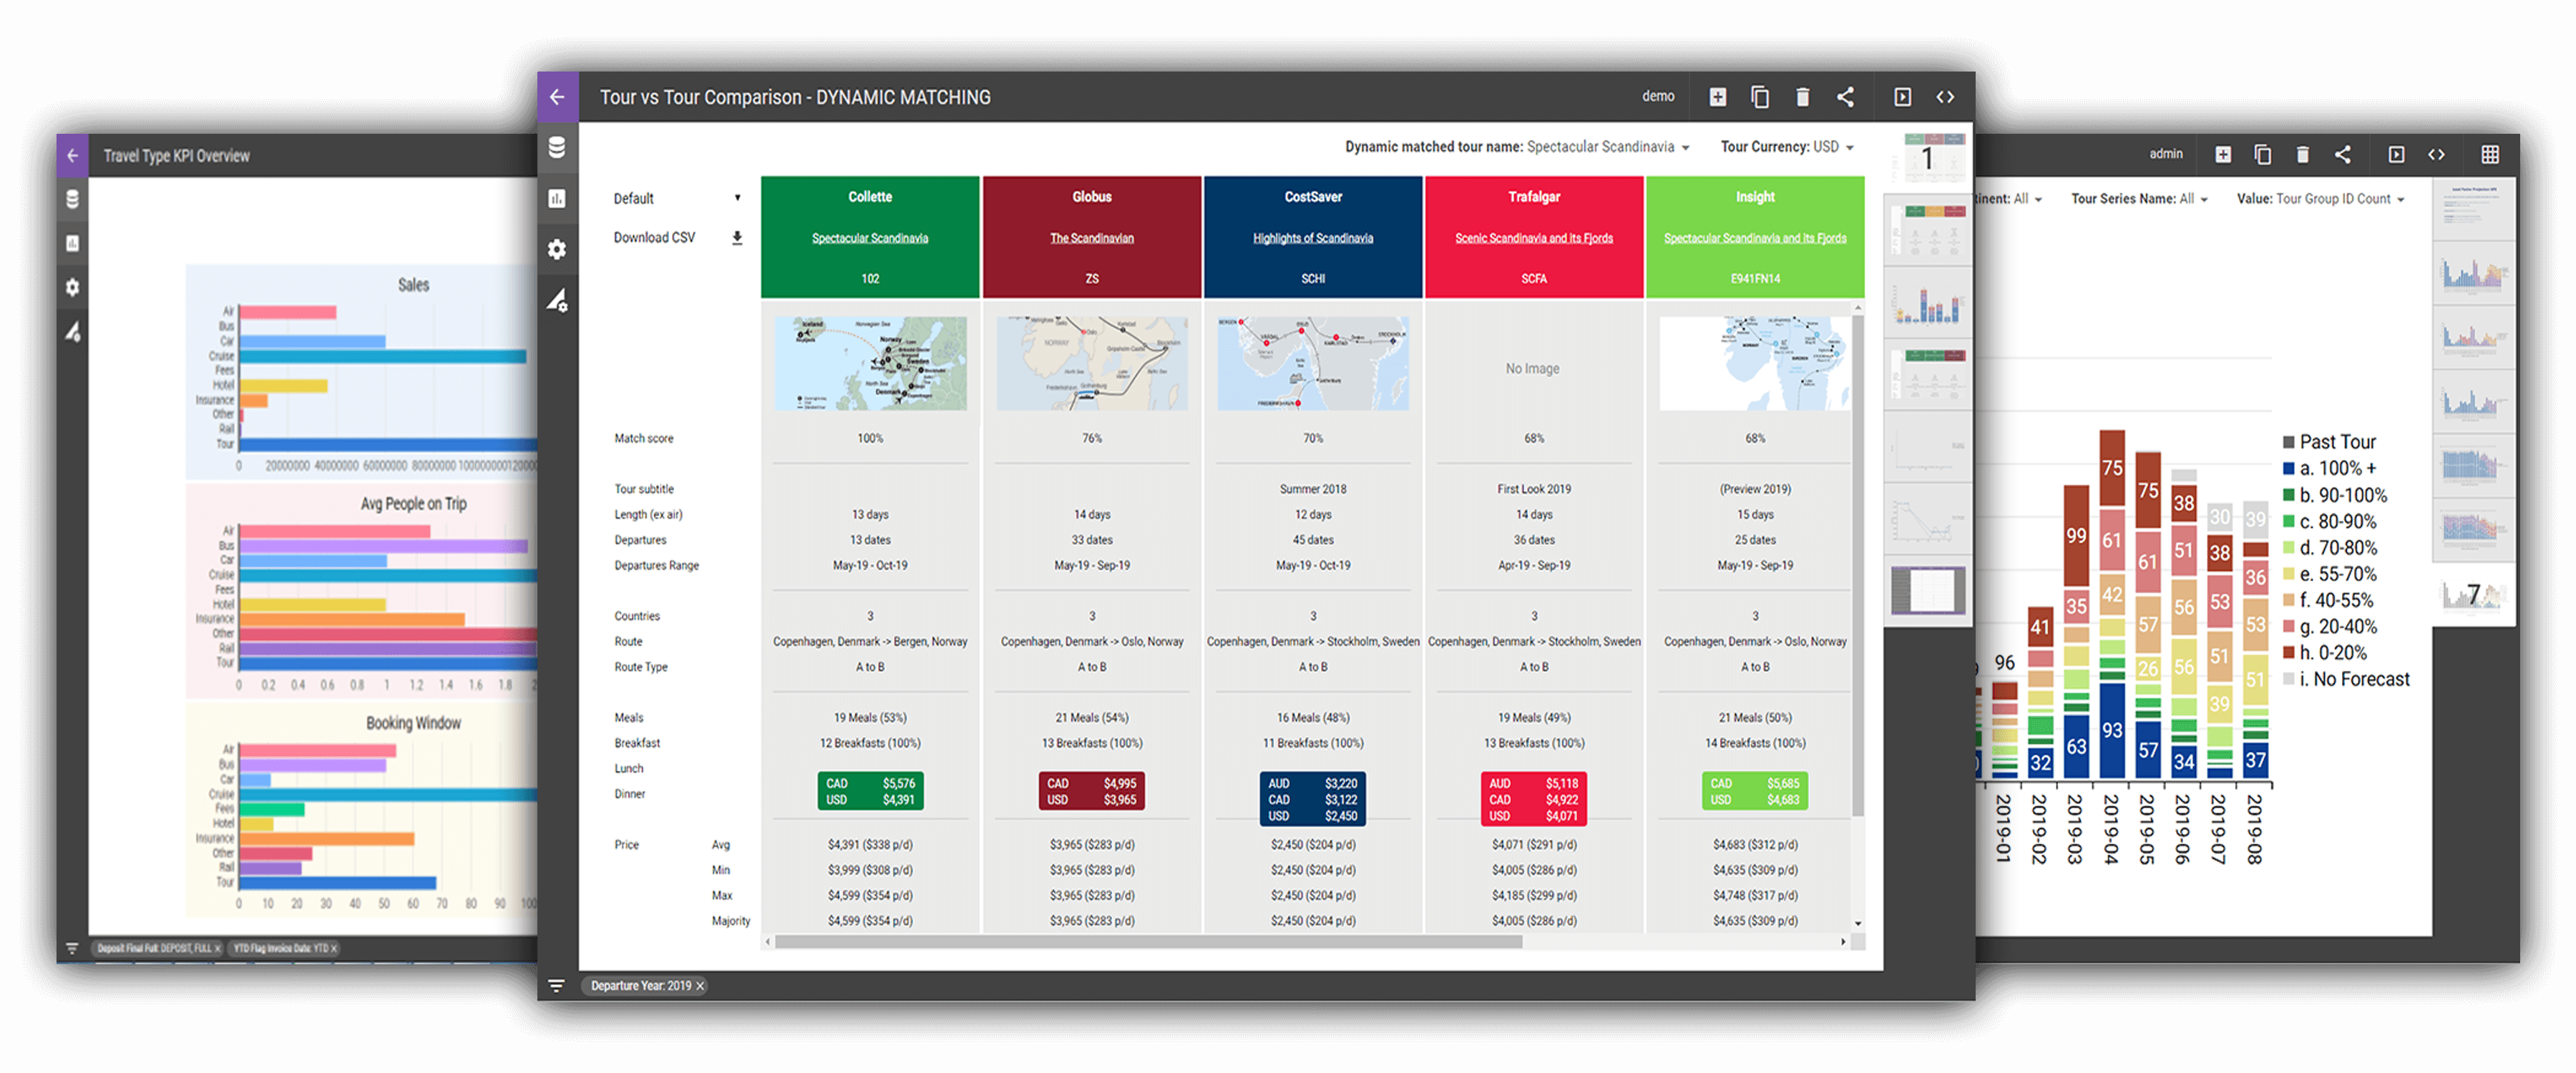Click demo user label in Tour Comparison header
The width and height of the screenshot is (2576, 1073).
1657,97
